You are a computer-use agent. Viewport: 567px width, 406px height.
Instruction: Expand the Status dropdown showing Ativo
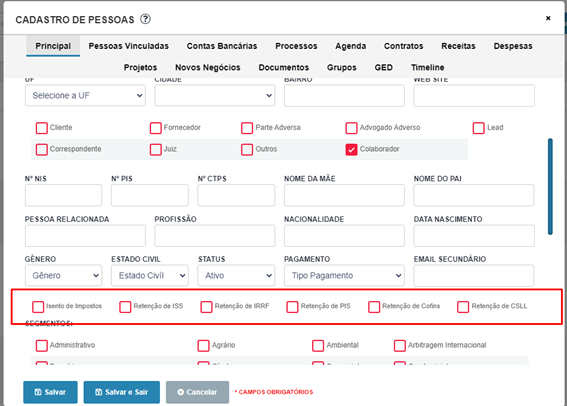(x=236, y=275)
